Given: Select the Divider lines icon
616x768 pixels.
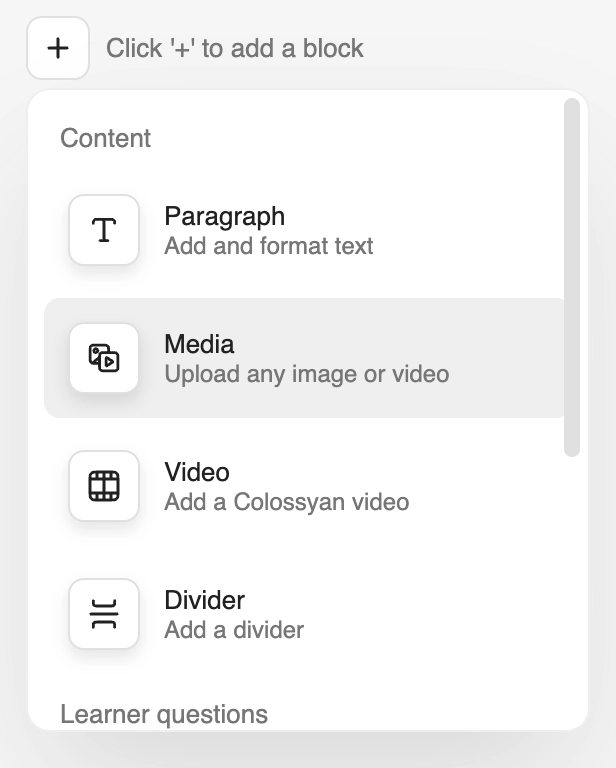Looking at the screenshot, I should coord(104,613).
